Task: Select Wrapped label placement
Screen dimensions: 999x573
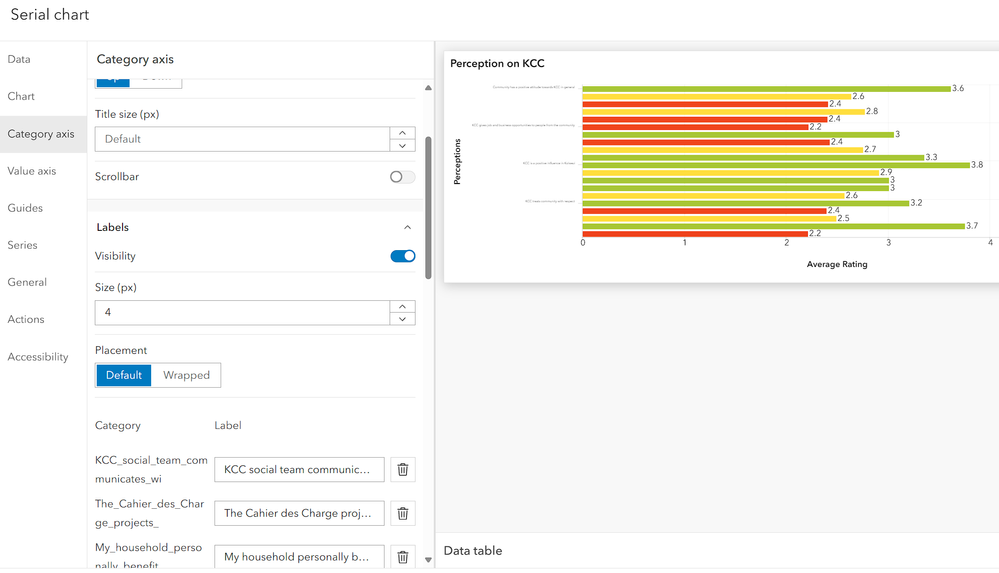Action: [x=186, y=375]
